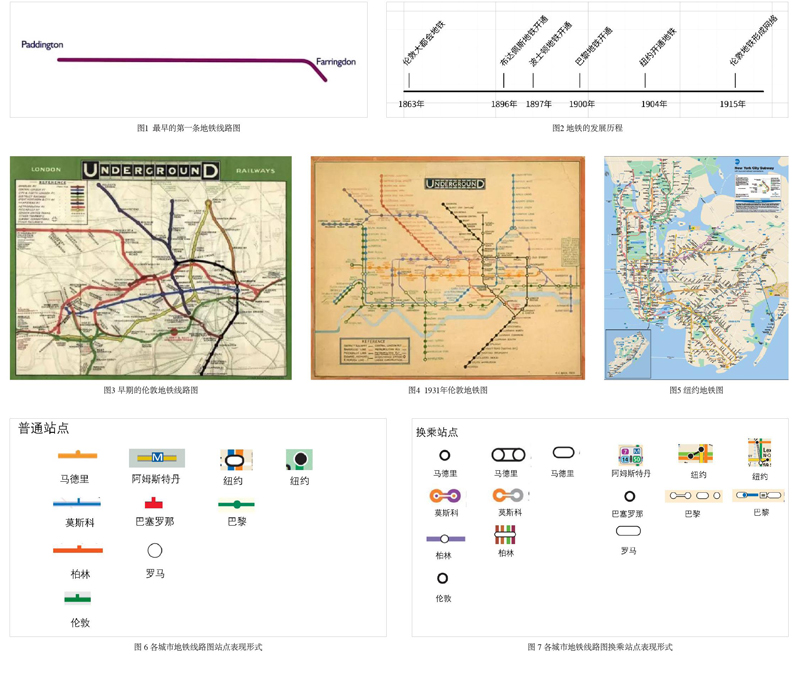Image resolution: width=800 pixels, height=673 pixels.
Task: Select the caption 图1 最早的第一条地铁线路图
Action: coord(189,128)
